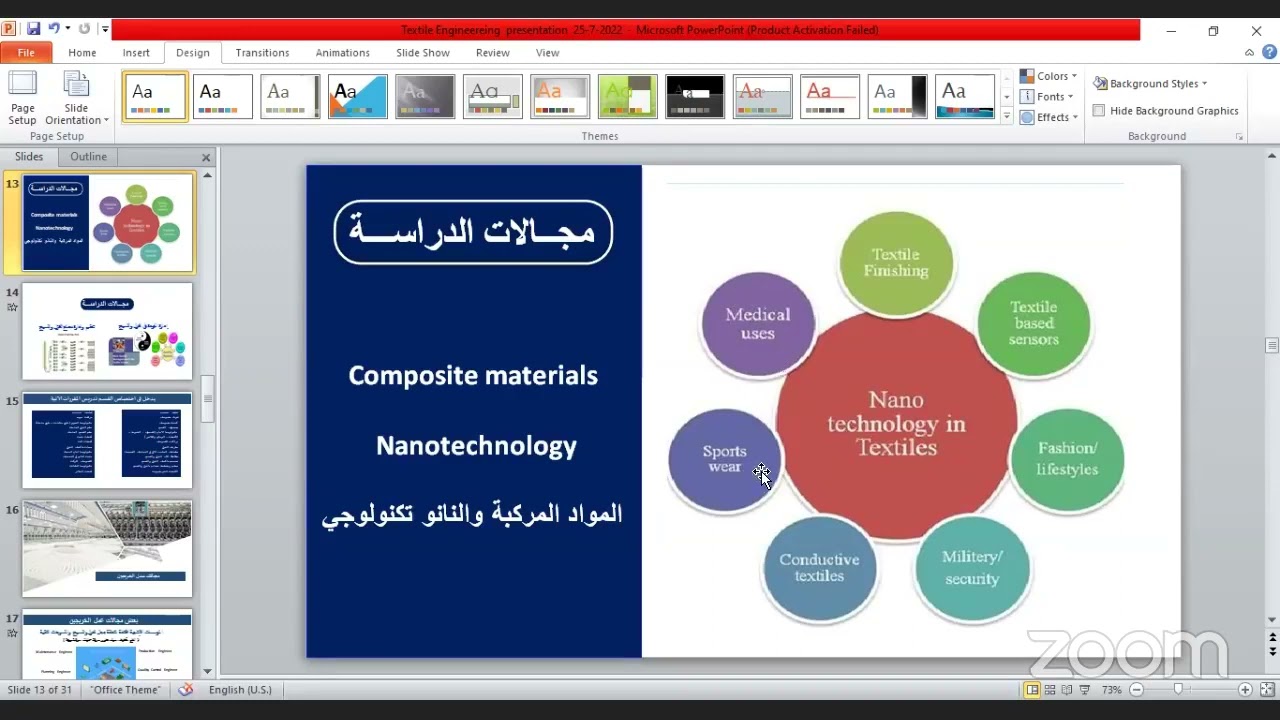The image size is (1280, 720).
Task: Open the theme Fonts dropdown
Action: click(x=1046, y=97)
